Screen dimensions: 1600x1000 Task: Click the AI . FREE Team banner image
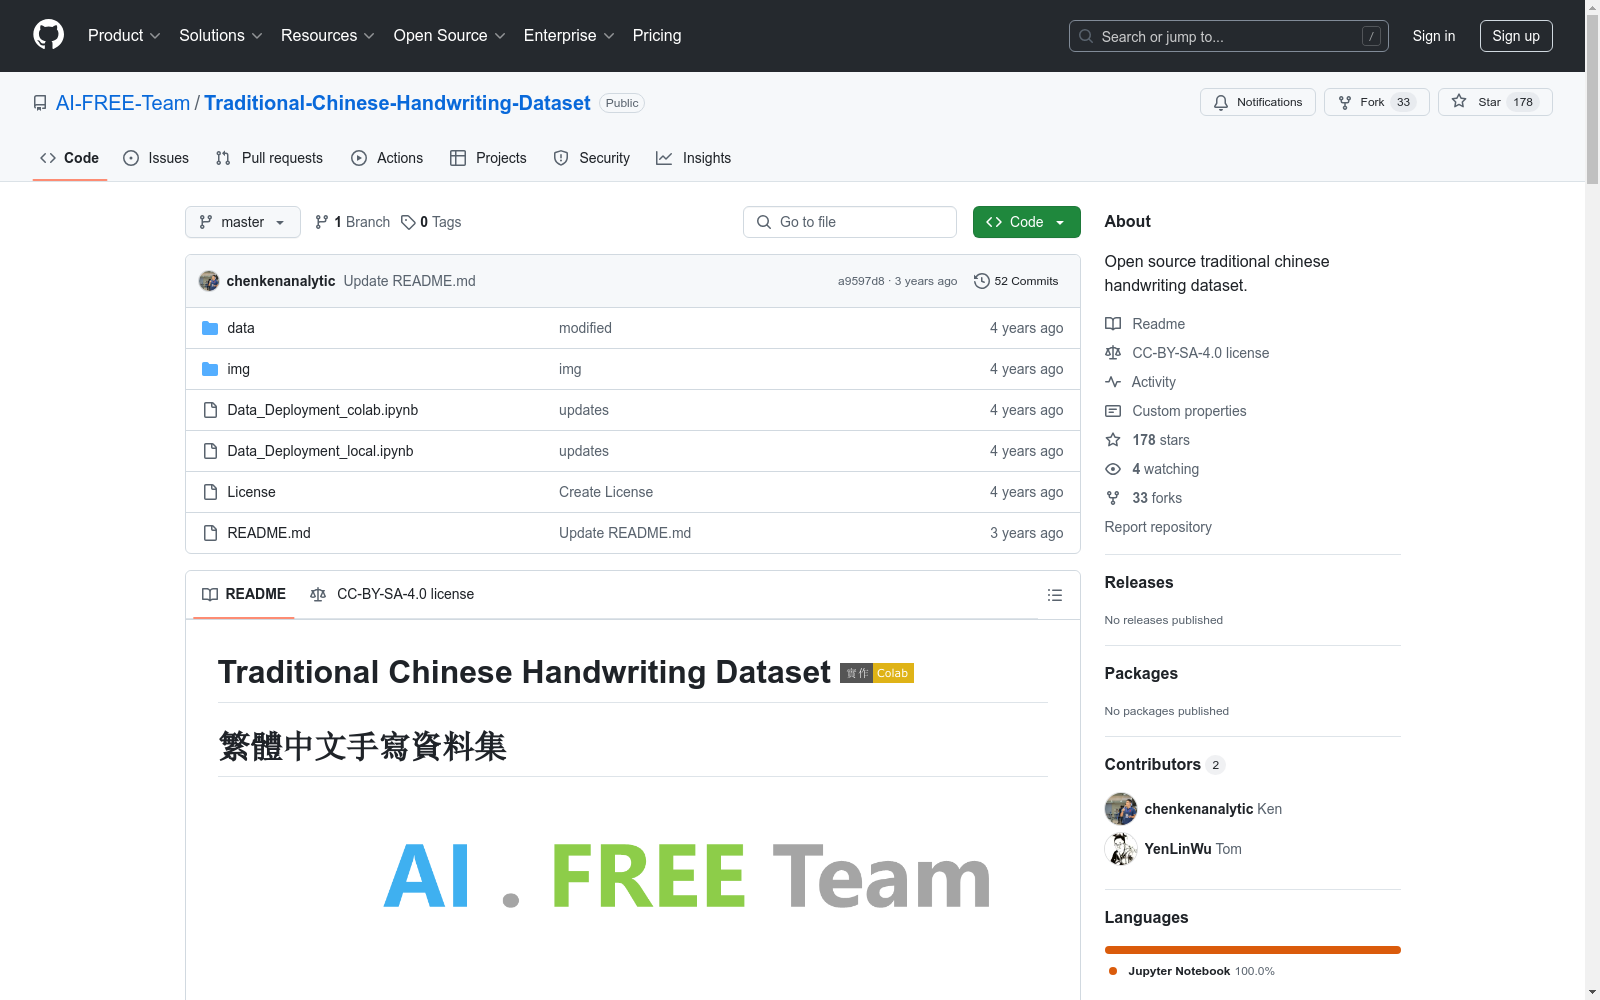point(687,875)
